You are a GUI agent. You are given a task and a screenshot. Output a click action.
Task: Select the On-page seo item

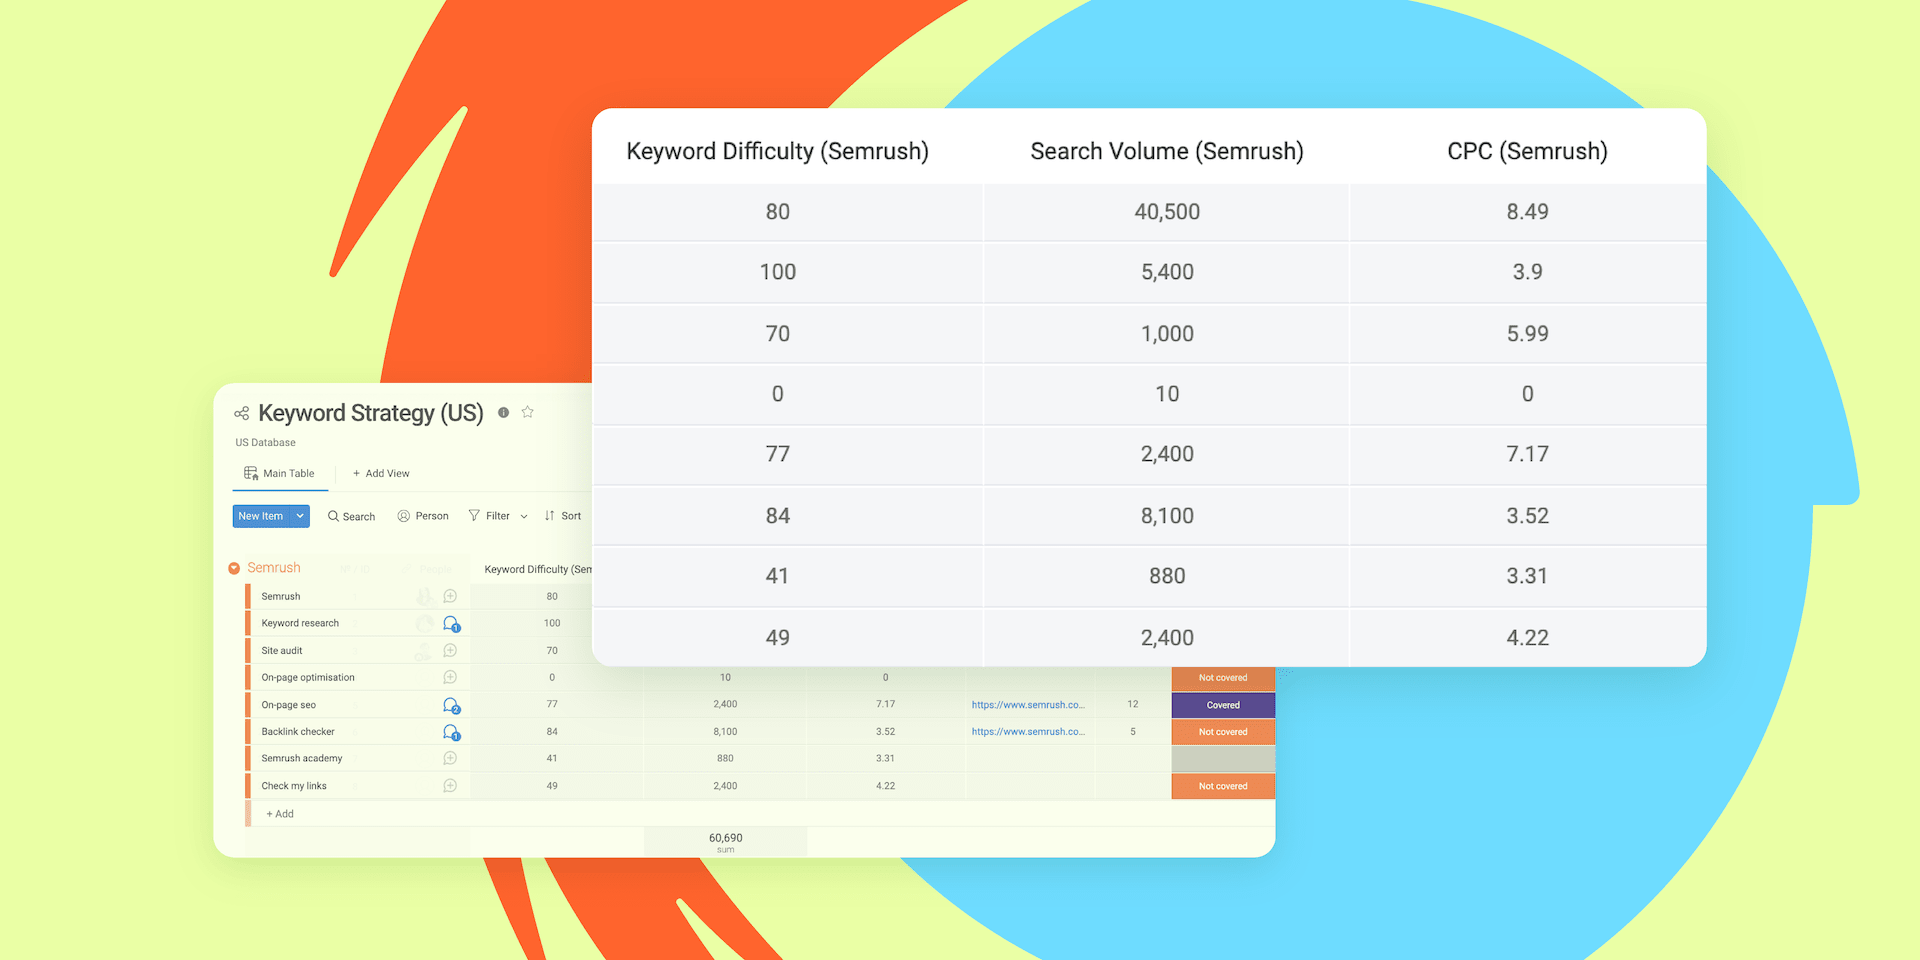(289, 705)
